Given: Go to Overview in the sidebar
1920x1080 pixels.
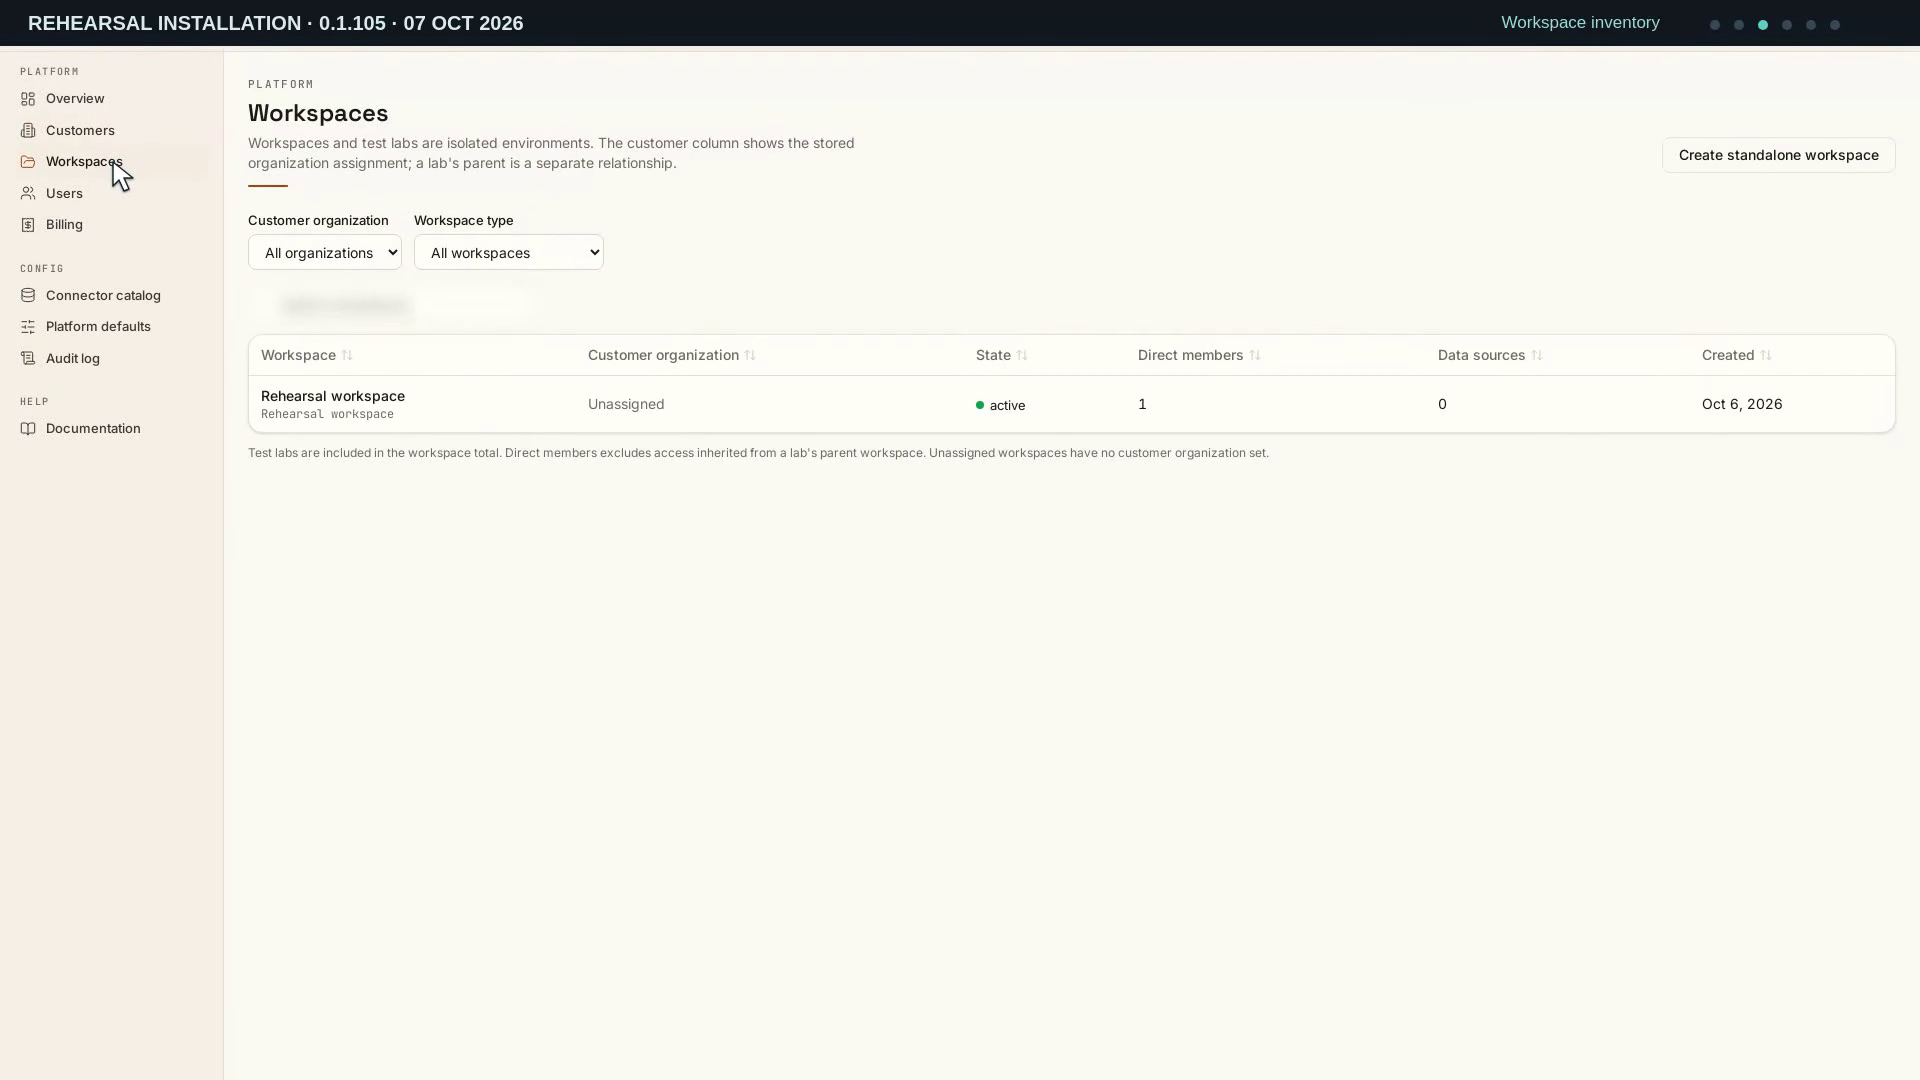Looking at the screenshot, I should pyautogui.click(x=75, y=99).
